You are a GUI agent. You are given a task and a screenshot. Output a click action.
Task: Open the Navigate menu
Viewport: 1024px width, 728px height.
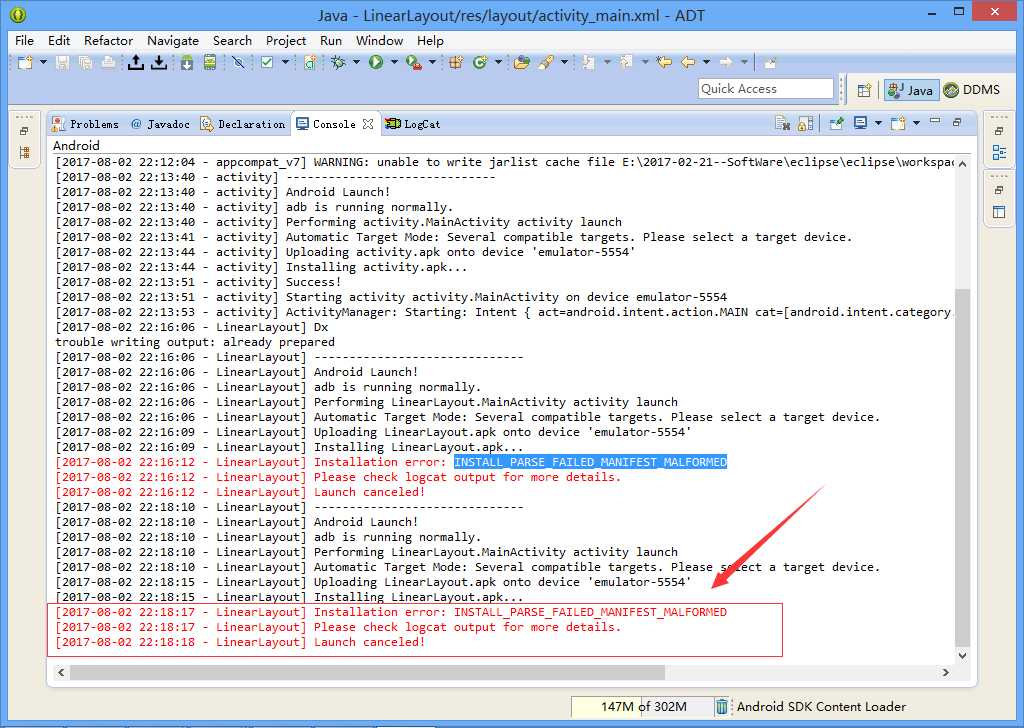(x=173, y=40)
